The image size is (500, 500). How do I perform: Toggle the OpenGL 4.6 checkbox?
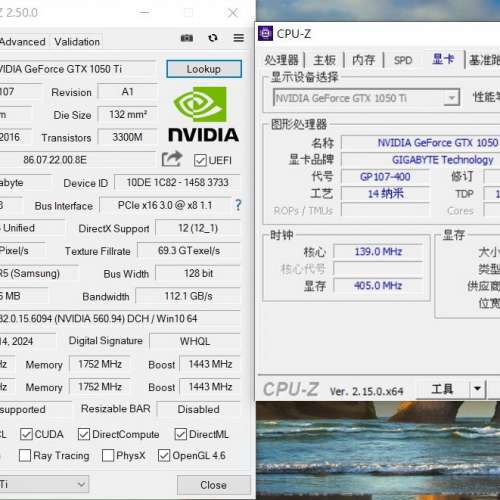(164, 455)
